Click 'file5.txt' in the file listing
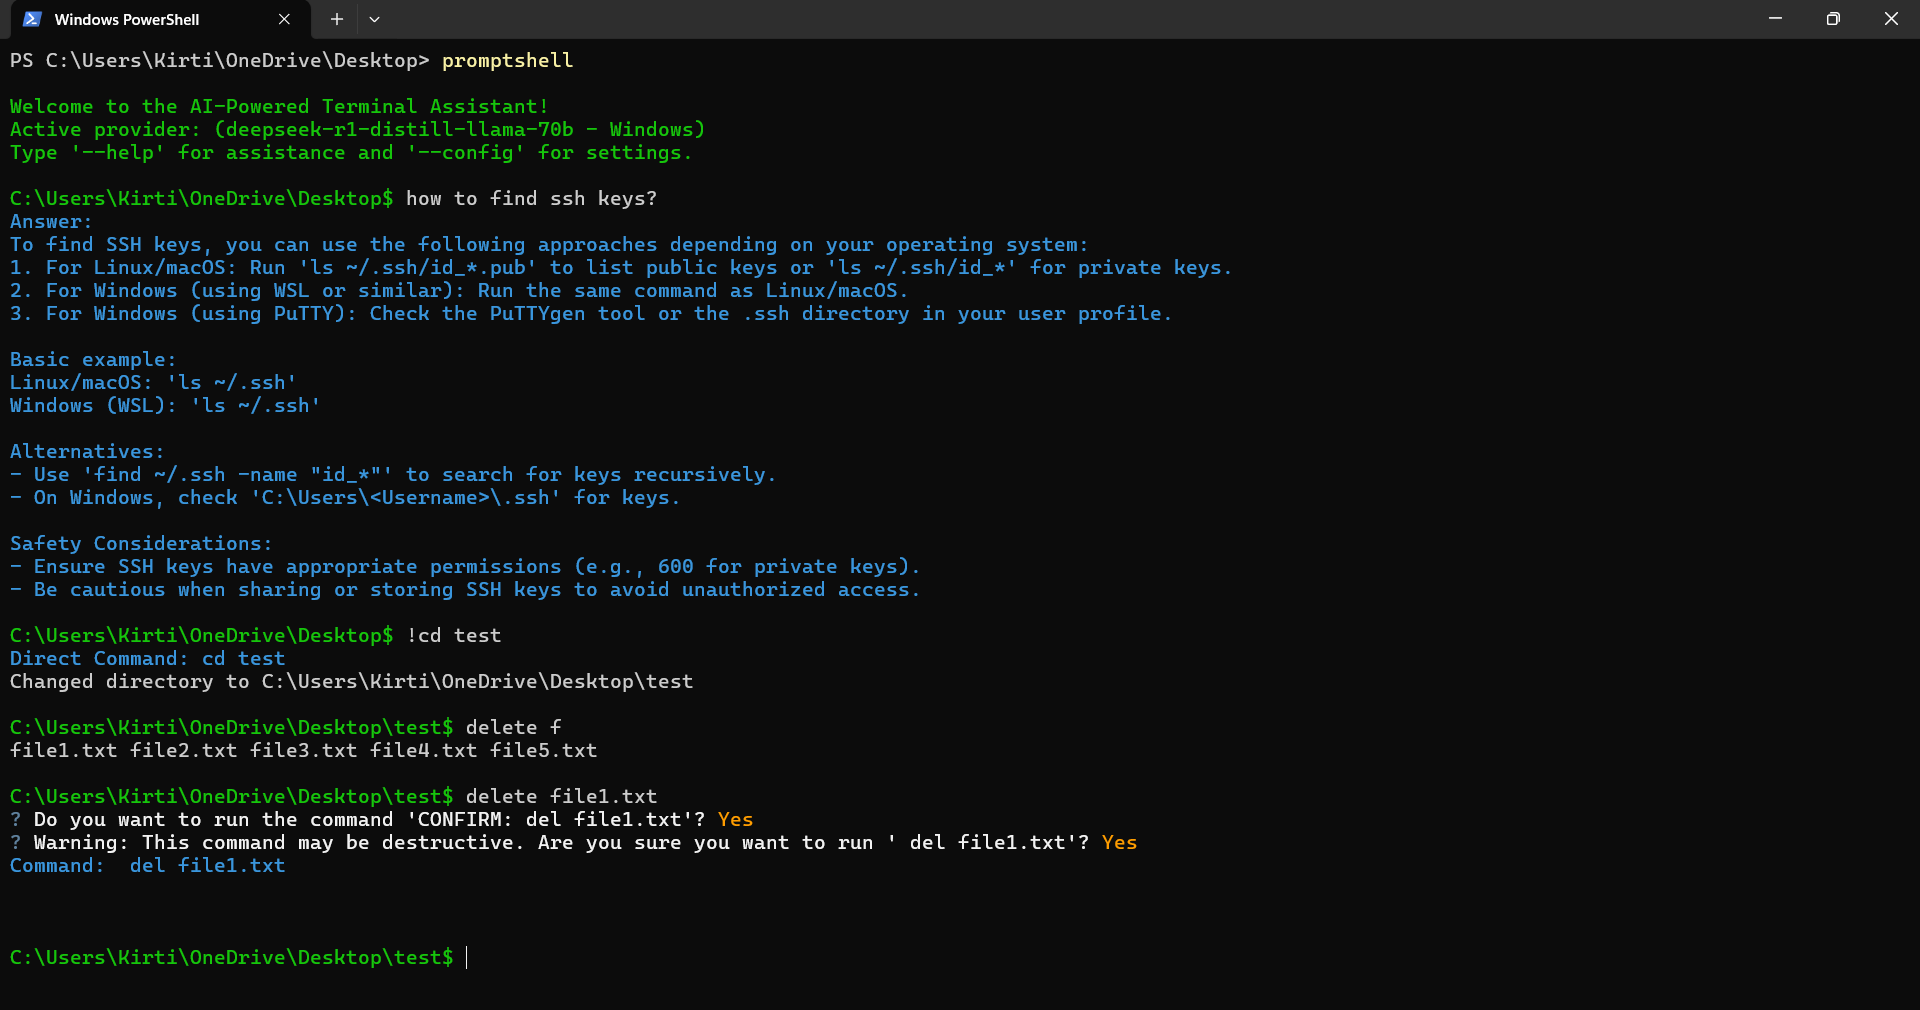This screenshot has width=1920, height=1010. (x=543, y=751)
